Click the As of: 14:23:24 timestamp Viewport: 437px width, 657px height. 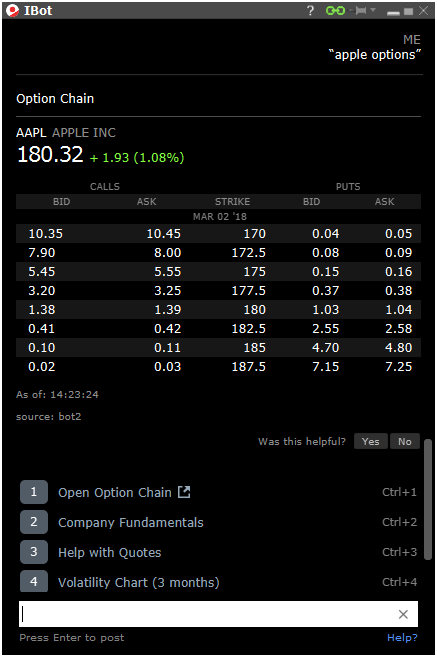click(57, 394)
